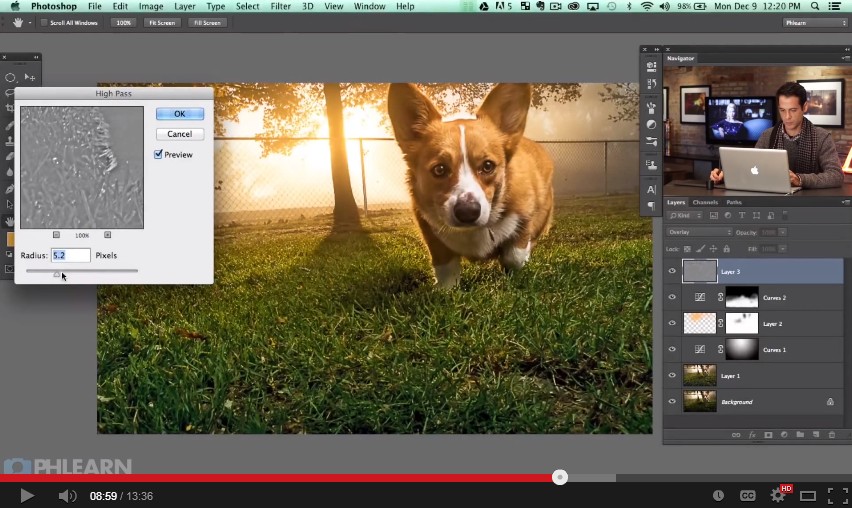Collapse the right panel dock arrows
Image resolution: width=852 pixels, height=508 pixels.
click(x=847, y=49)
